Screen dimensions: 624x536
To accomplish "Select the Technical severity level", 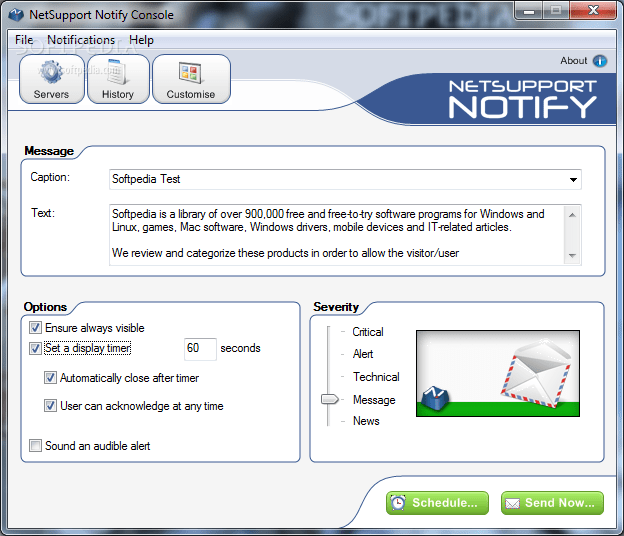I will point(376,377).
